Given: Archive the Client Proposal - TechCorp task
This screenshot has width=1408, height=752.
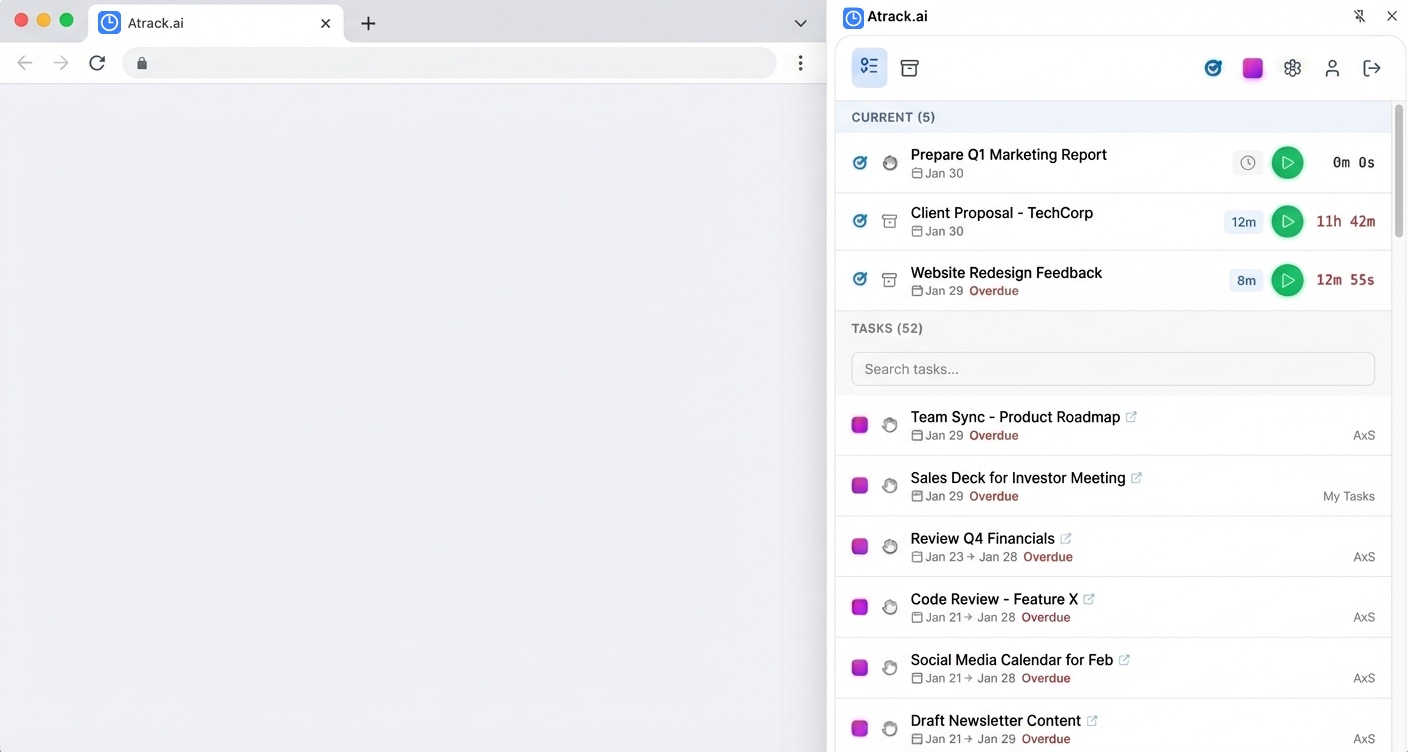Looking at the screenshot, I should pos(889,222).
